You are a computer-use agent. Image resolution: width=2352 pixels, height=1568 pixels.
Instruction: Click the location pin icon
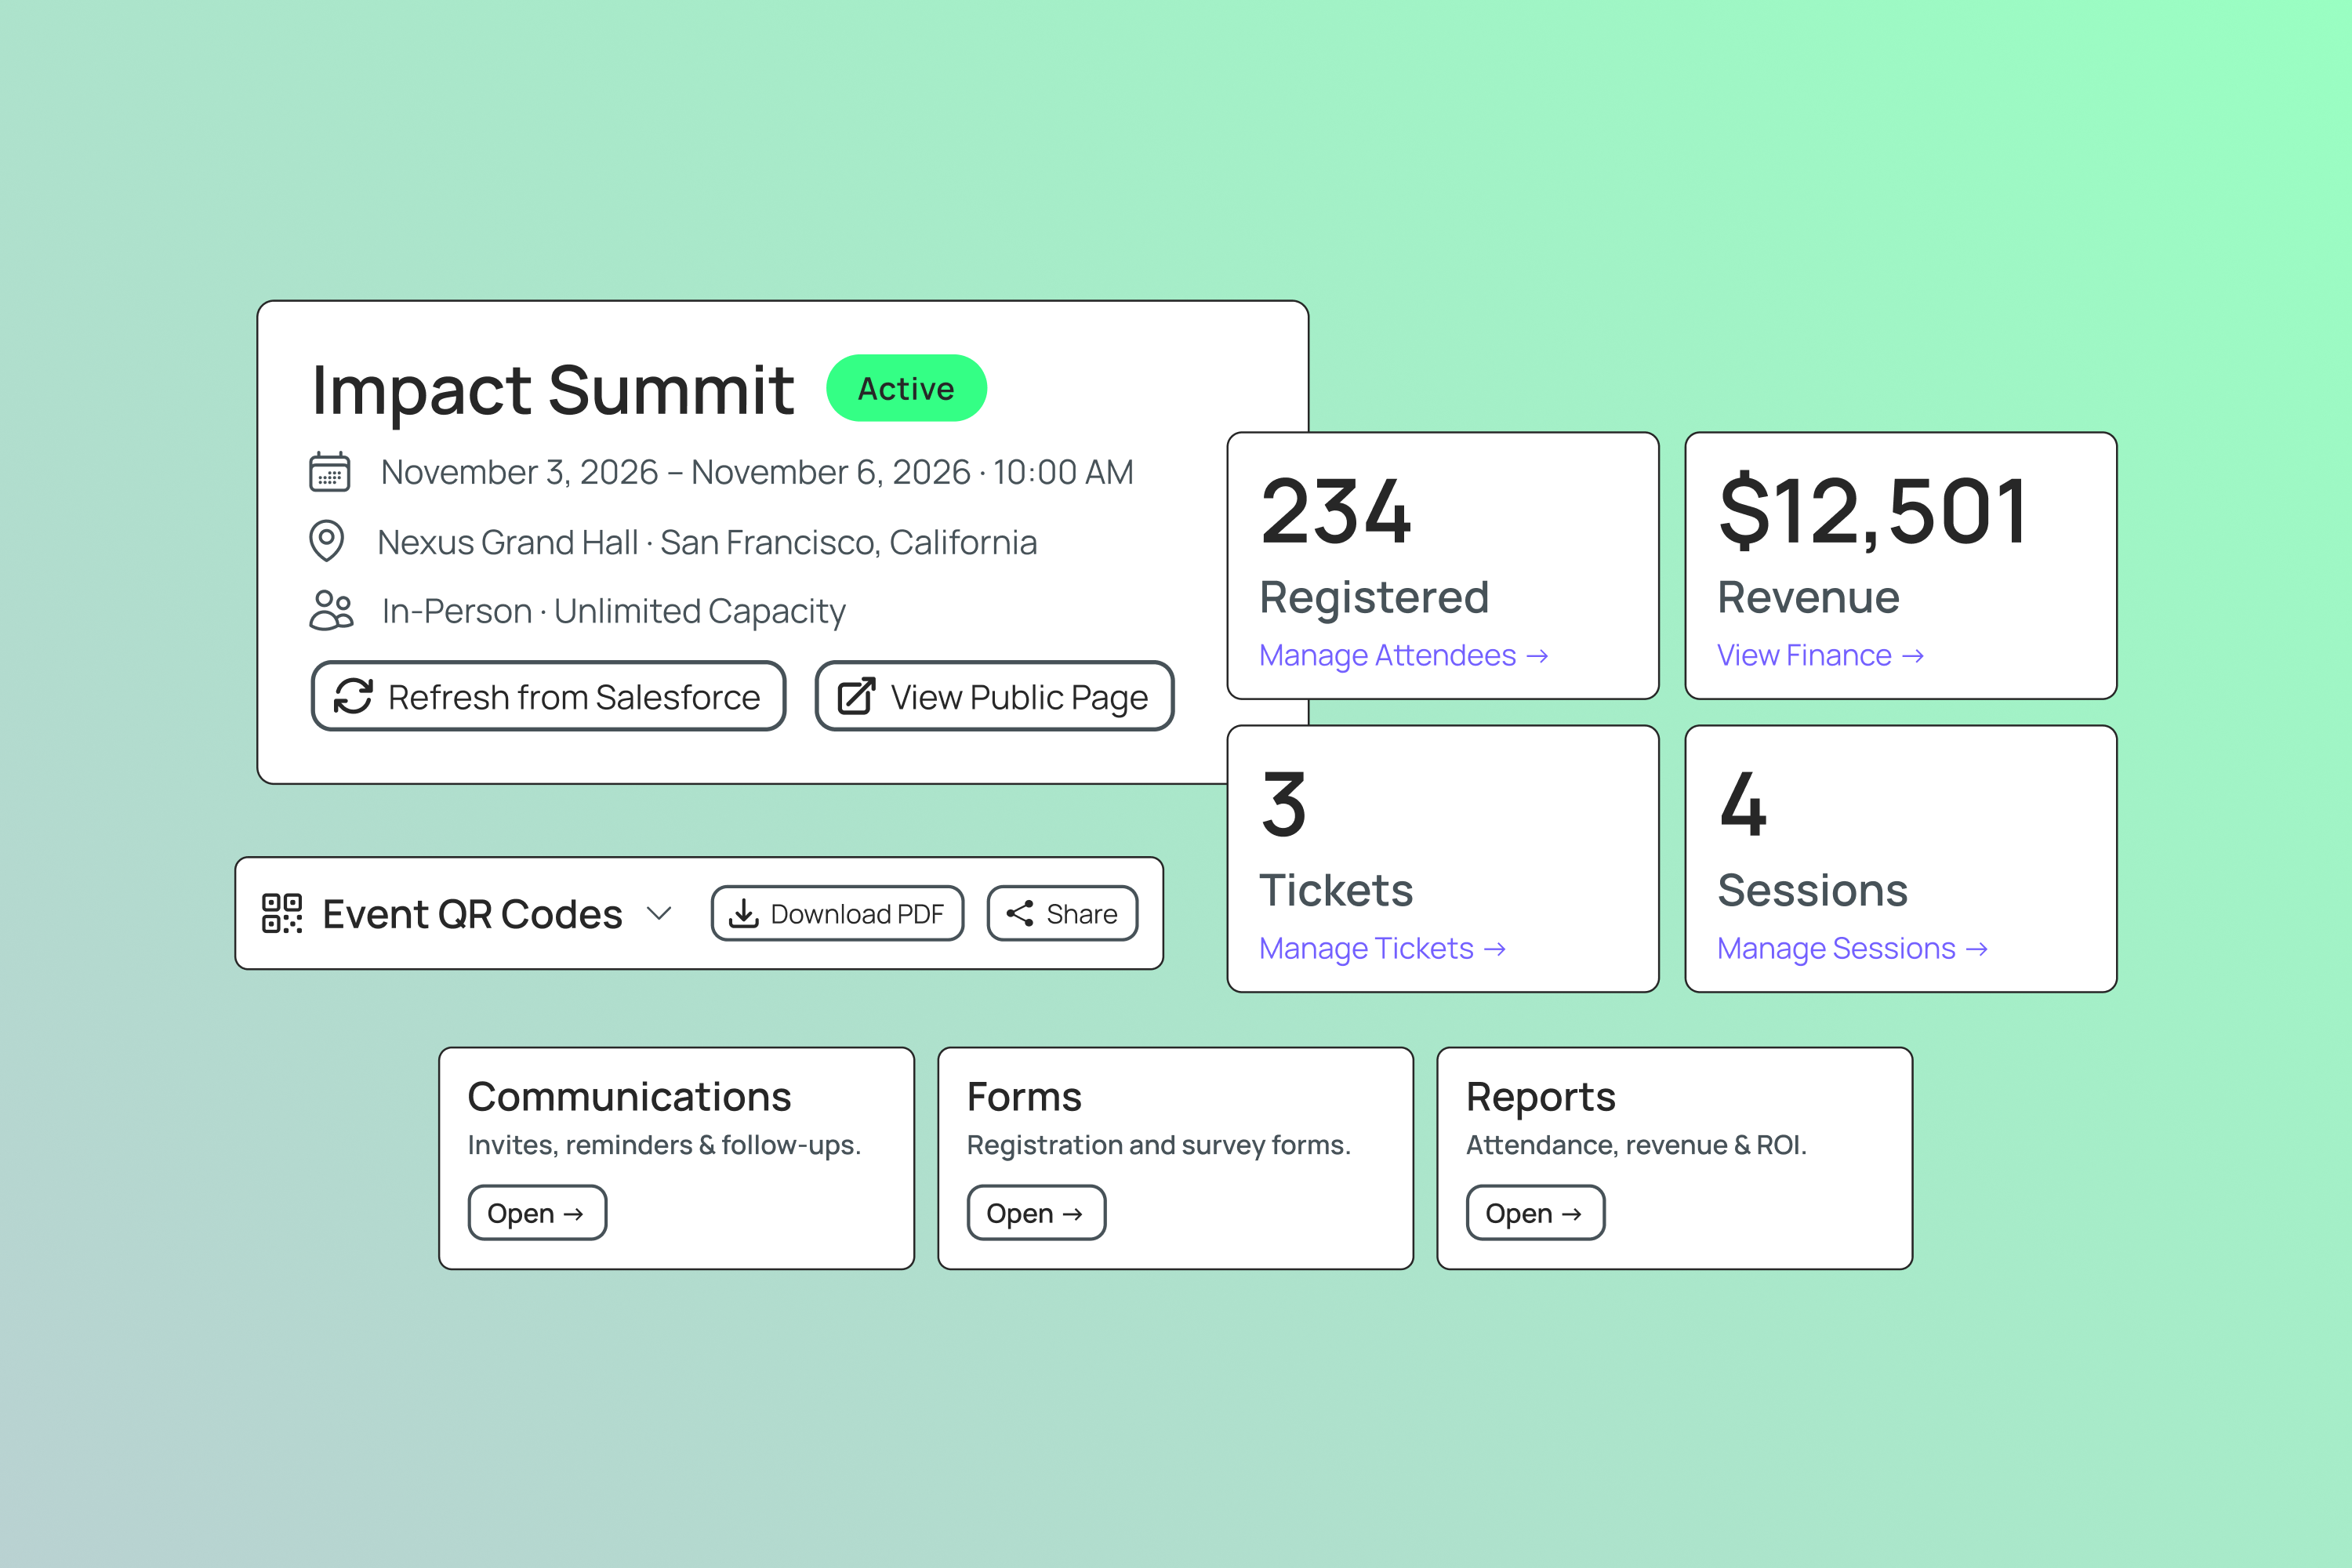point(326,541)
